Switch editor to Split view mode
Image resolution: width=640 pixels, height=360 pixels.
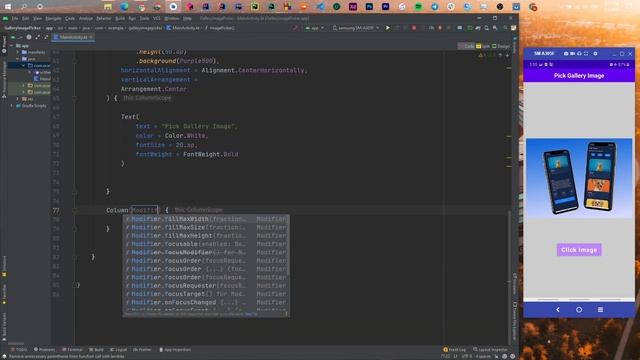coord(483,46)
